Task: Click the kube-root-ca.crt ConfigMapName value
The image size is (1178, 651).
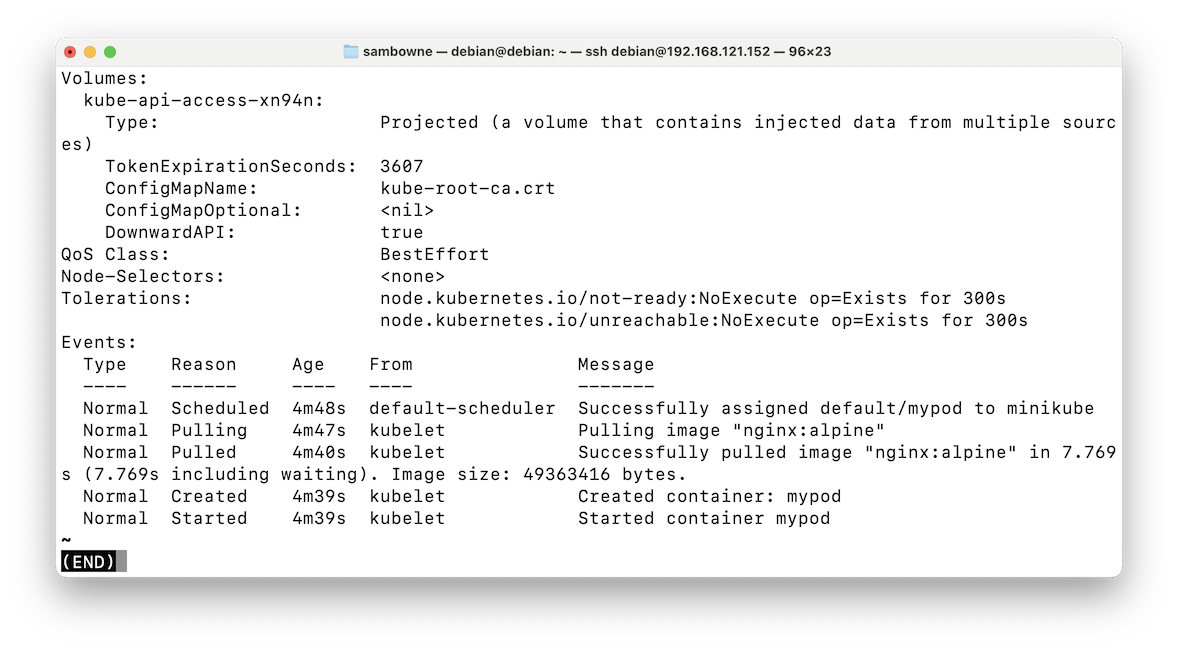Action: pyautogui.click(x=467, y=188)
